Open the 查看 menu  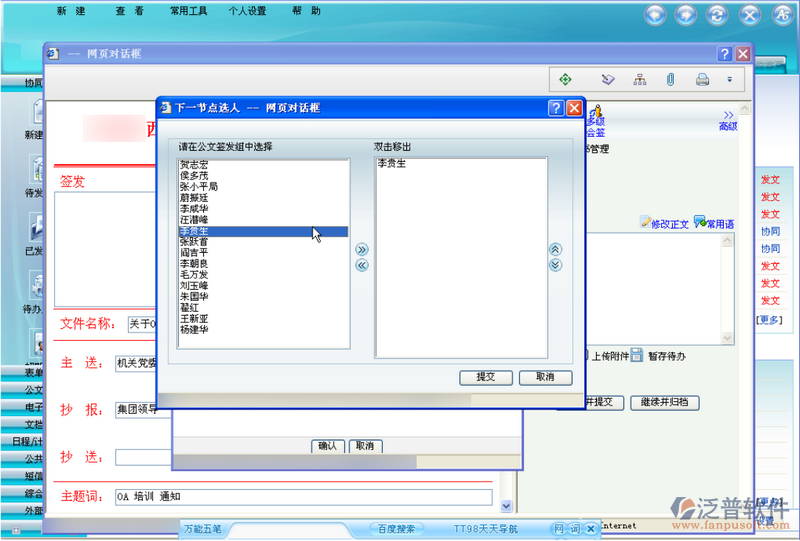click(130, 11)
